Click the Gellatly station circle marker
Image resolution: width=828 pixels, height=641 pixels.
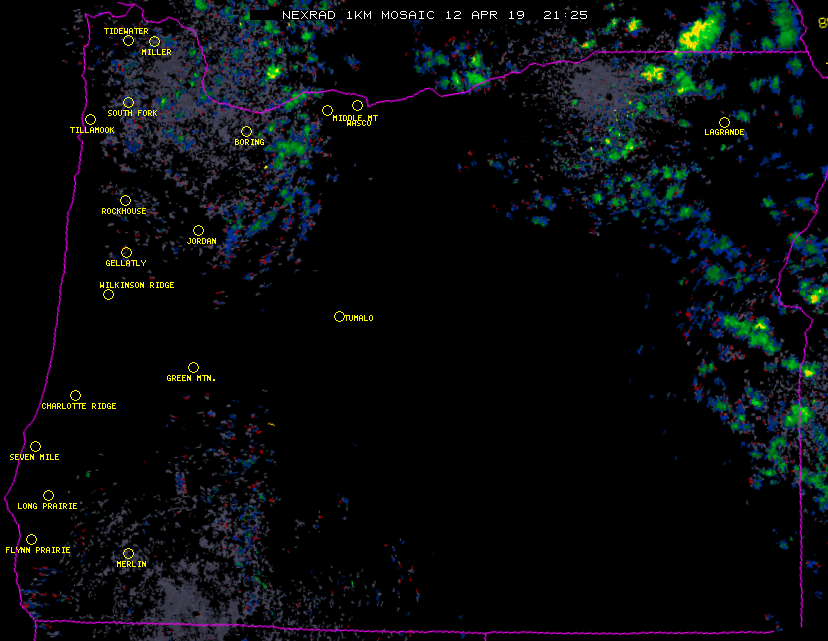click(126, 252)
